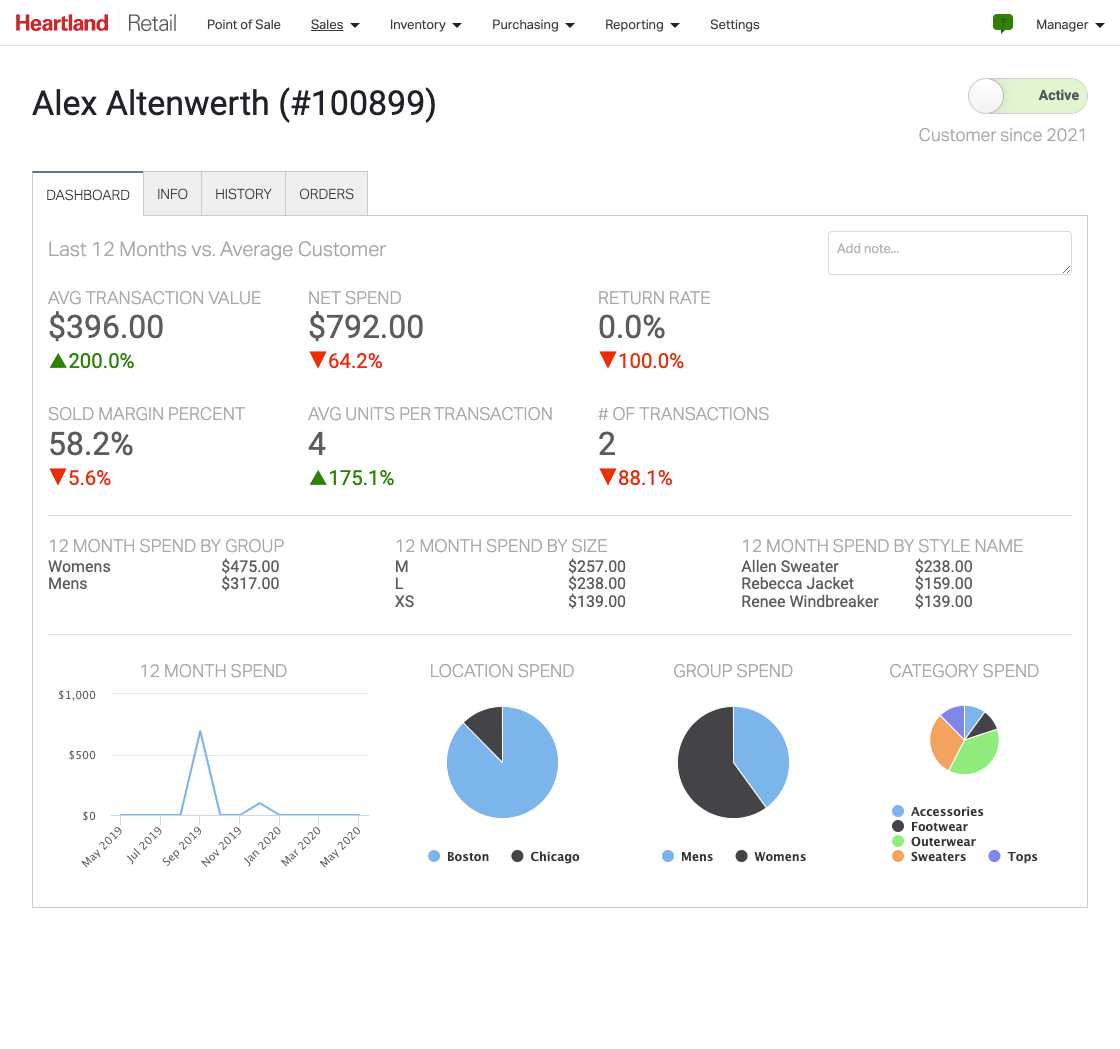The height and width of the screenshot is (1049, 1120).
Task: Click the Boston legend marker
Action: [434, 857]
